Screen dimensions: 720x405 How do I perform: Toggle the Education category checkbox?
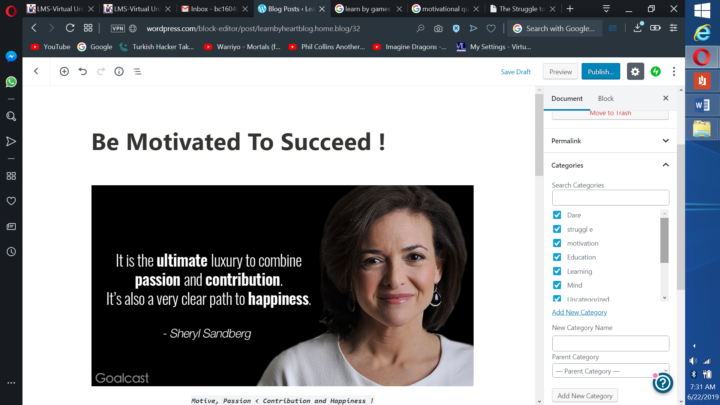(x=557, y=257)
